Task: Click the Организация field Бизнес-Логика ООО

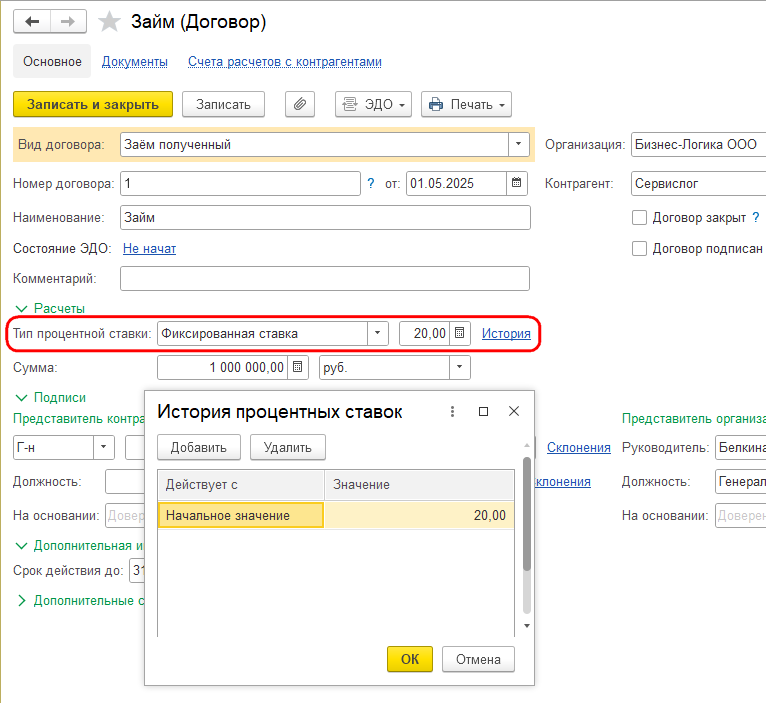Action: pos(699,145)
